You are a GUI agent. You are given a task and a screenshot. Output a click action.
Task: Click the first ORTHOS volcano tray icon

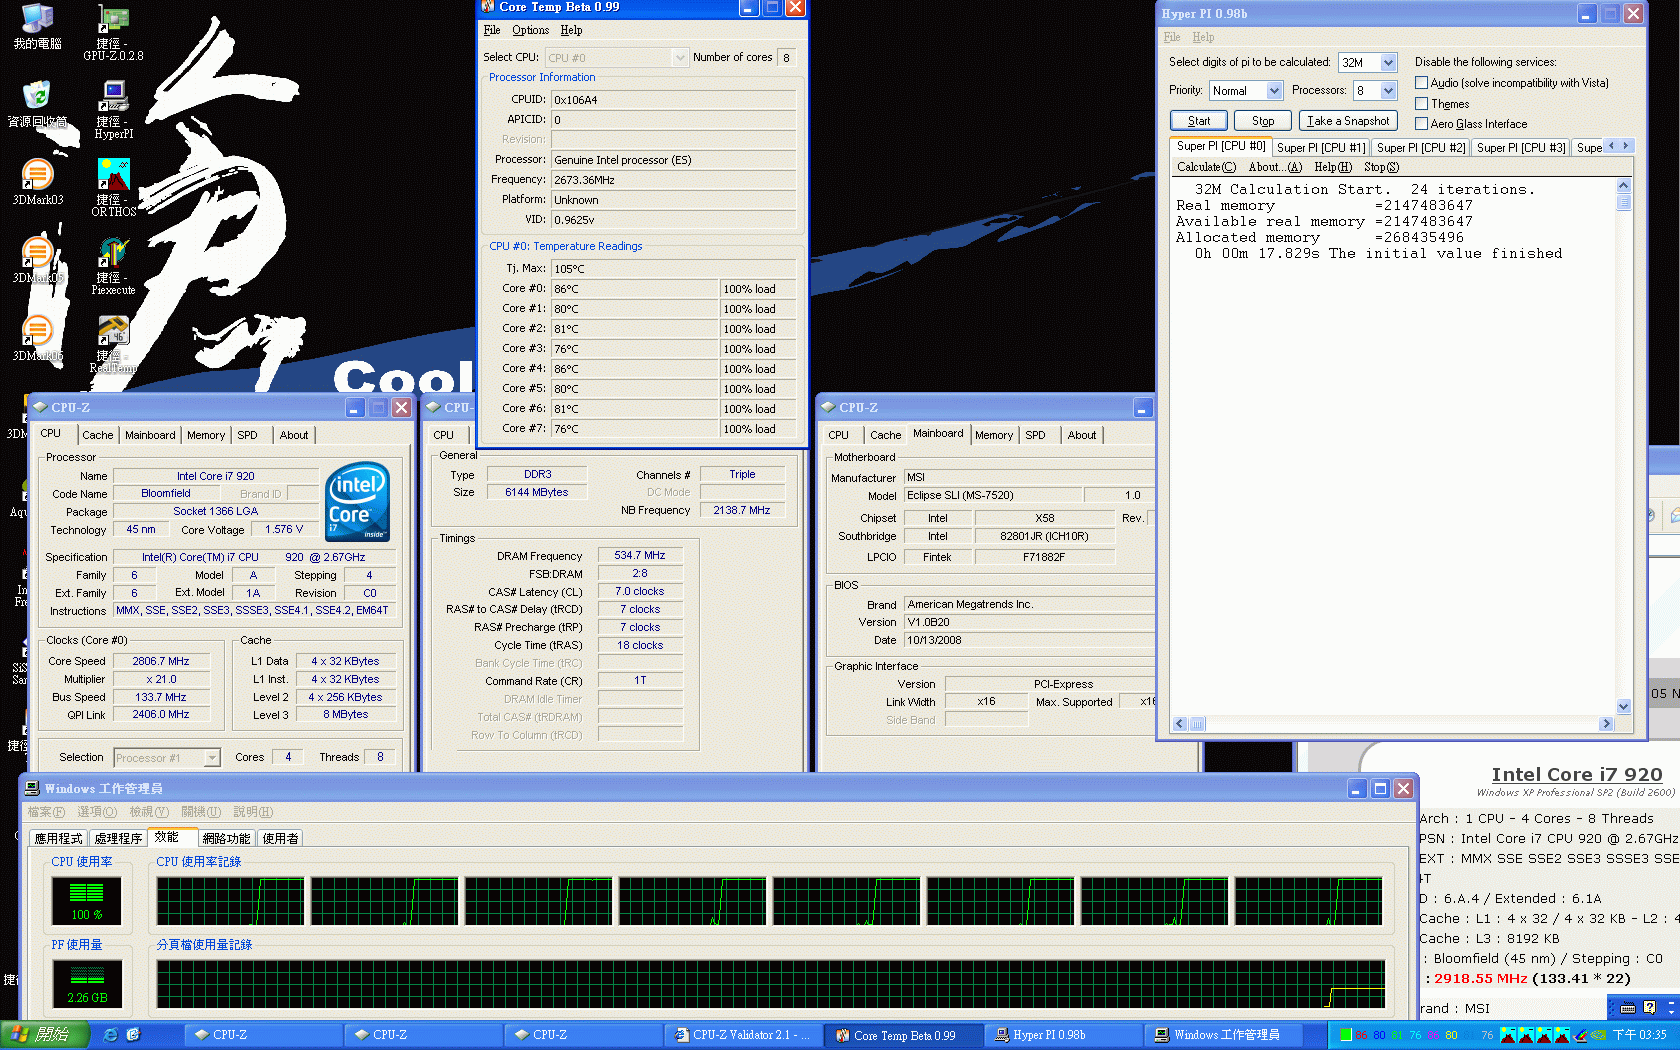click(x=1509, y=1035)
